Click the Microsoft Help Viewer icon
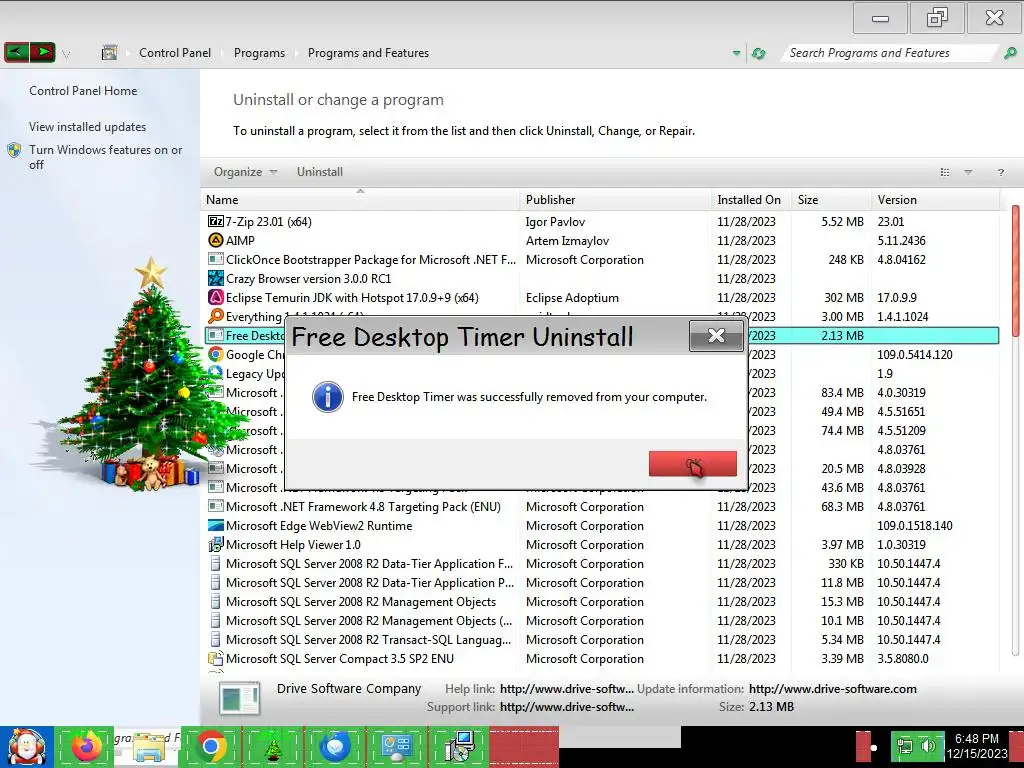The image size is (1024, 768). [216, 544]
